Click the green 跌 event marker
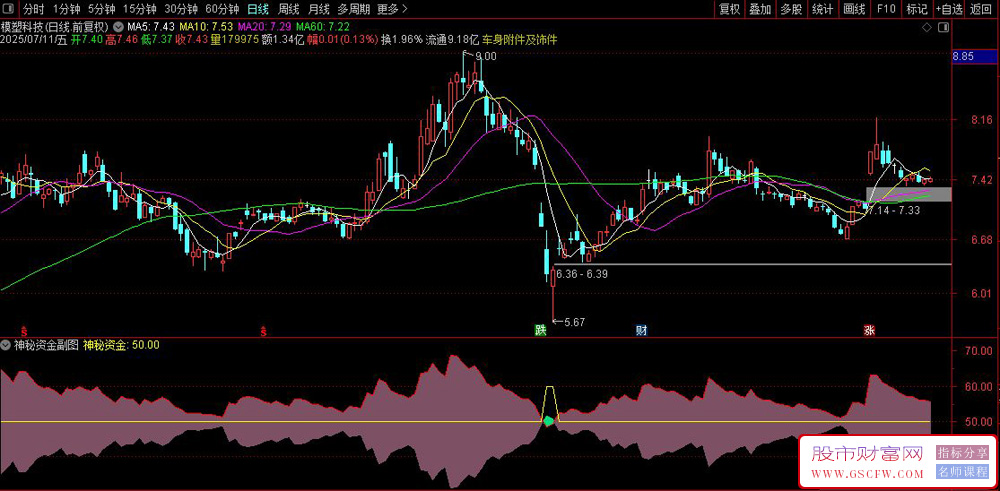 pyautogui.click(x=540, y=330)
